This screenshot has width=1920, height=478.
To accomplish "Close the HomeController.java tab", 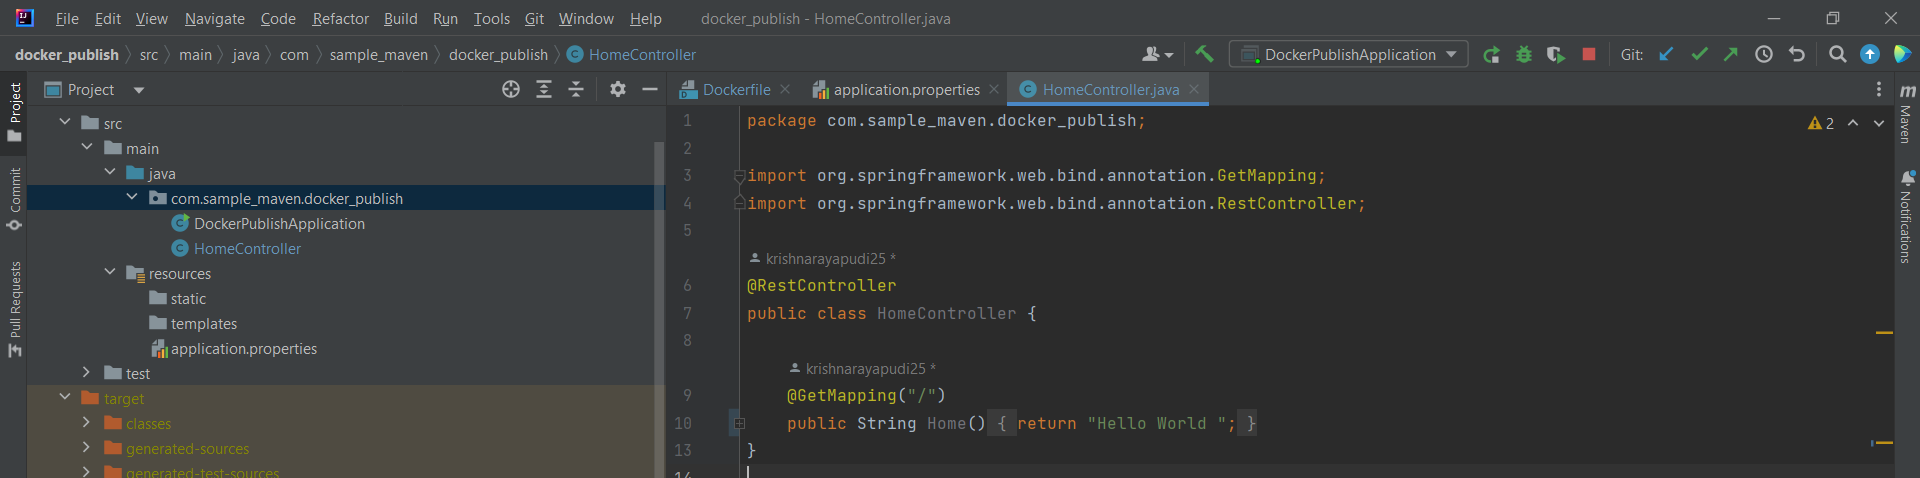I will pyautogui.click(x=1194, y=89).
